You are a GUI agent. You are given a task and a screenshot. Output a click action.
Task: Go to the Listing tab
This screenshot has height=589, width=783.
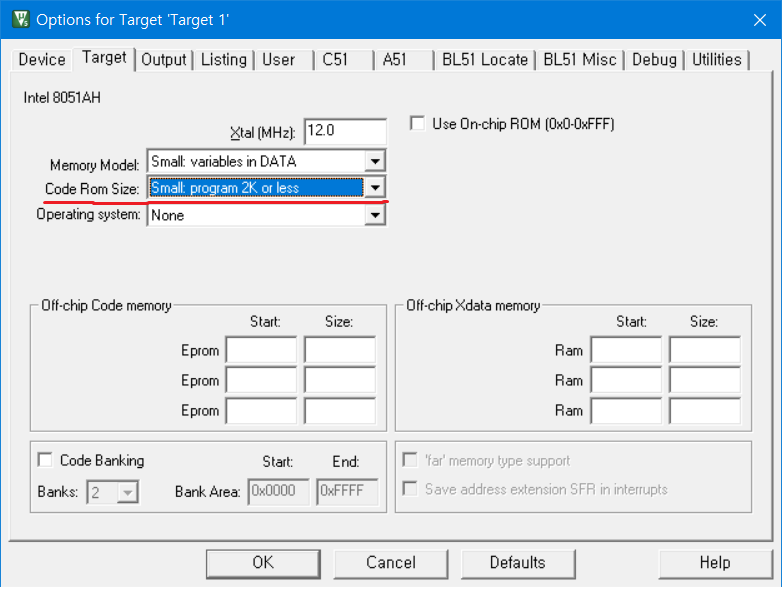point(224,60)
